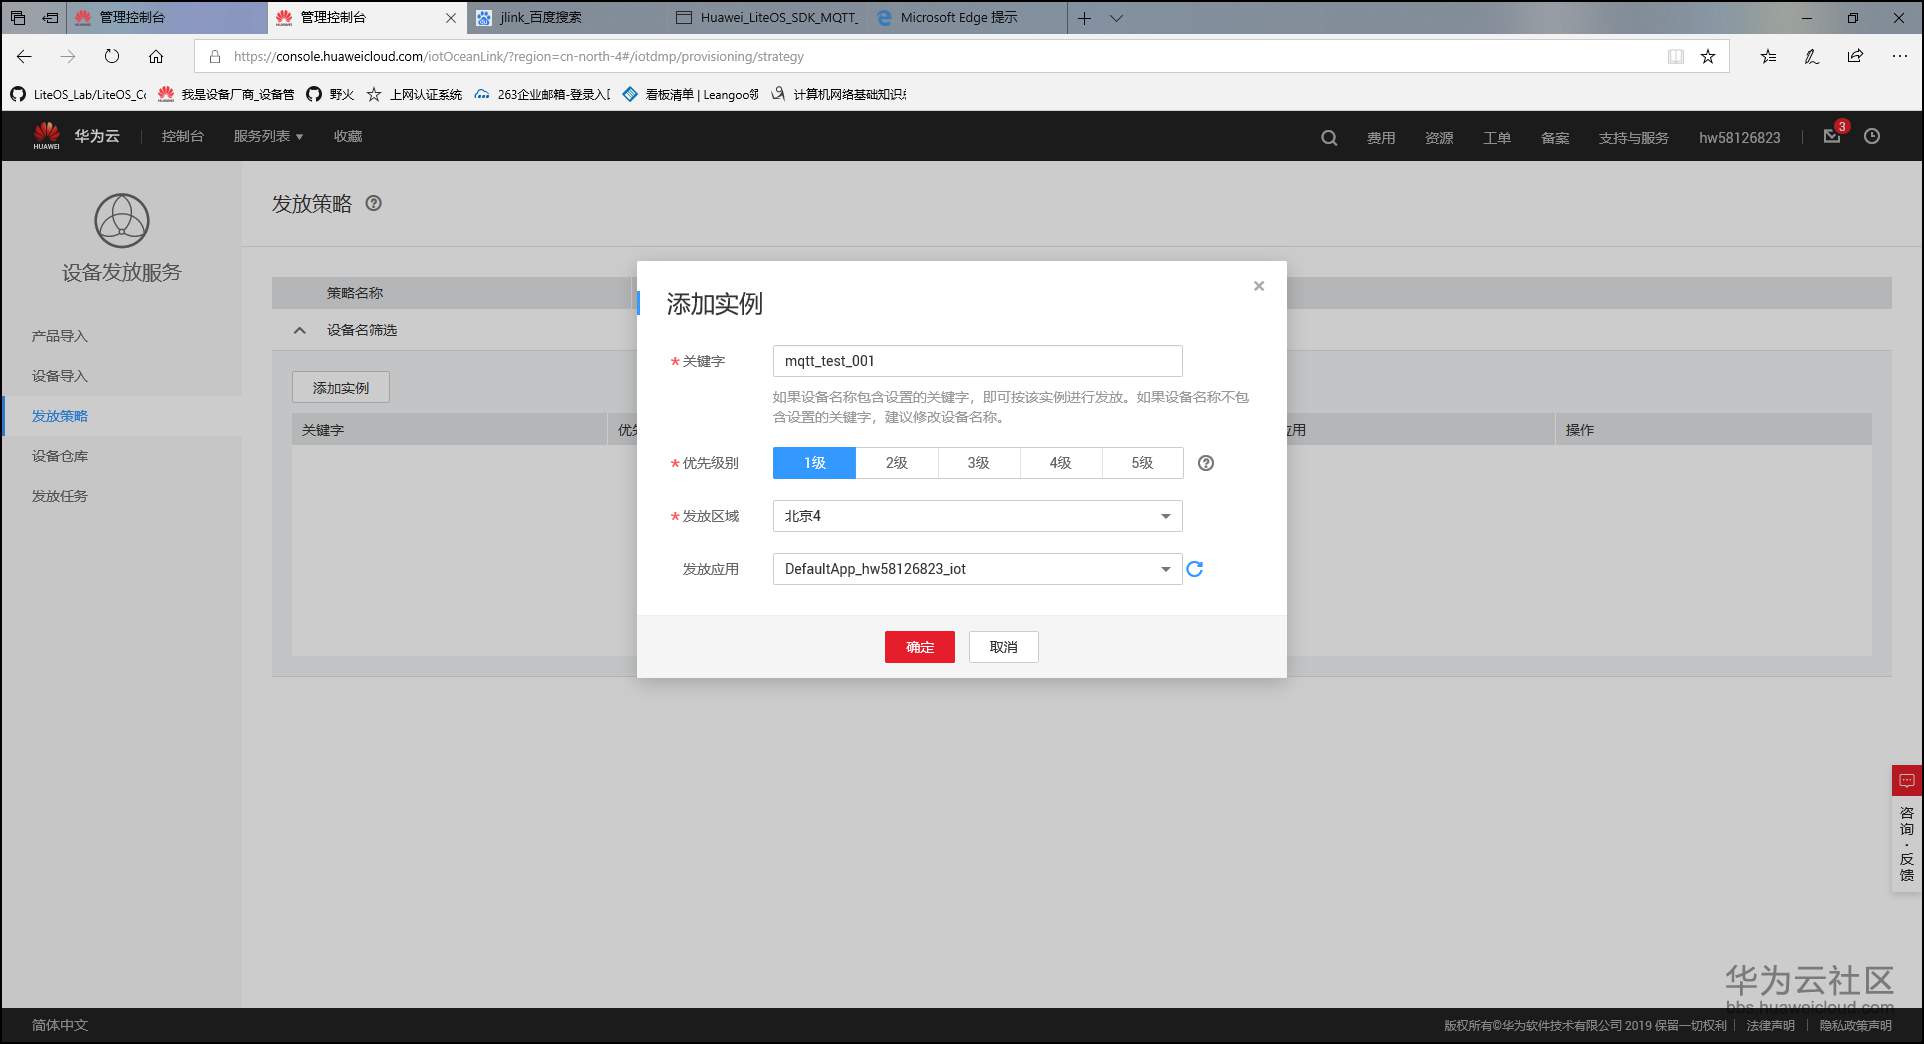This screenshot has height=1044, width=1924.
Task: Open the Edge favorites hub
Action: 1768,56
